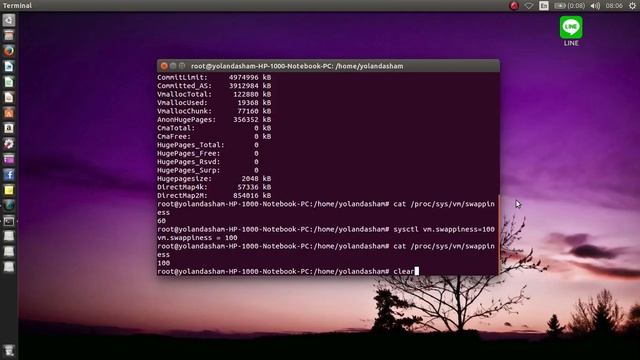640x360 pixels.
Task: Click the typed 'clear' command at prompt
Action: coord(403,271)
